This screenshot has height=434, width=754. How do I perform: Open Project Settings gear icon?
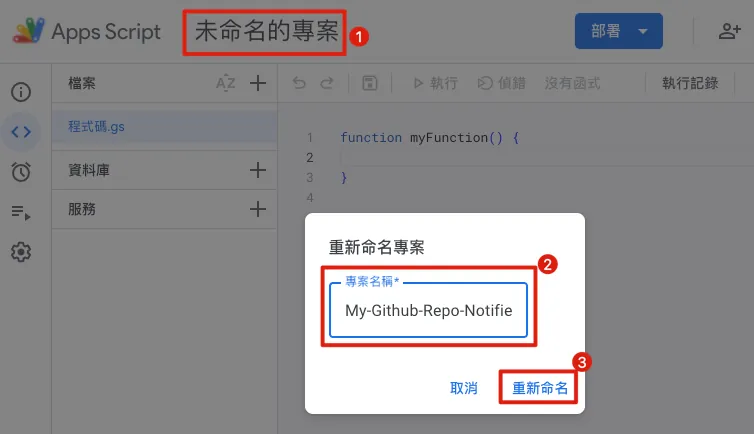(x=21, y=252)
